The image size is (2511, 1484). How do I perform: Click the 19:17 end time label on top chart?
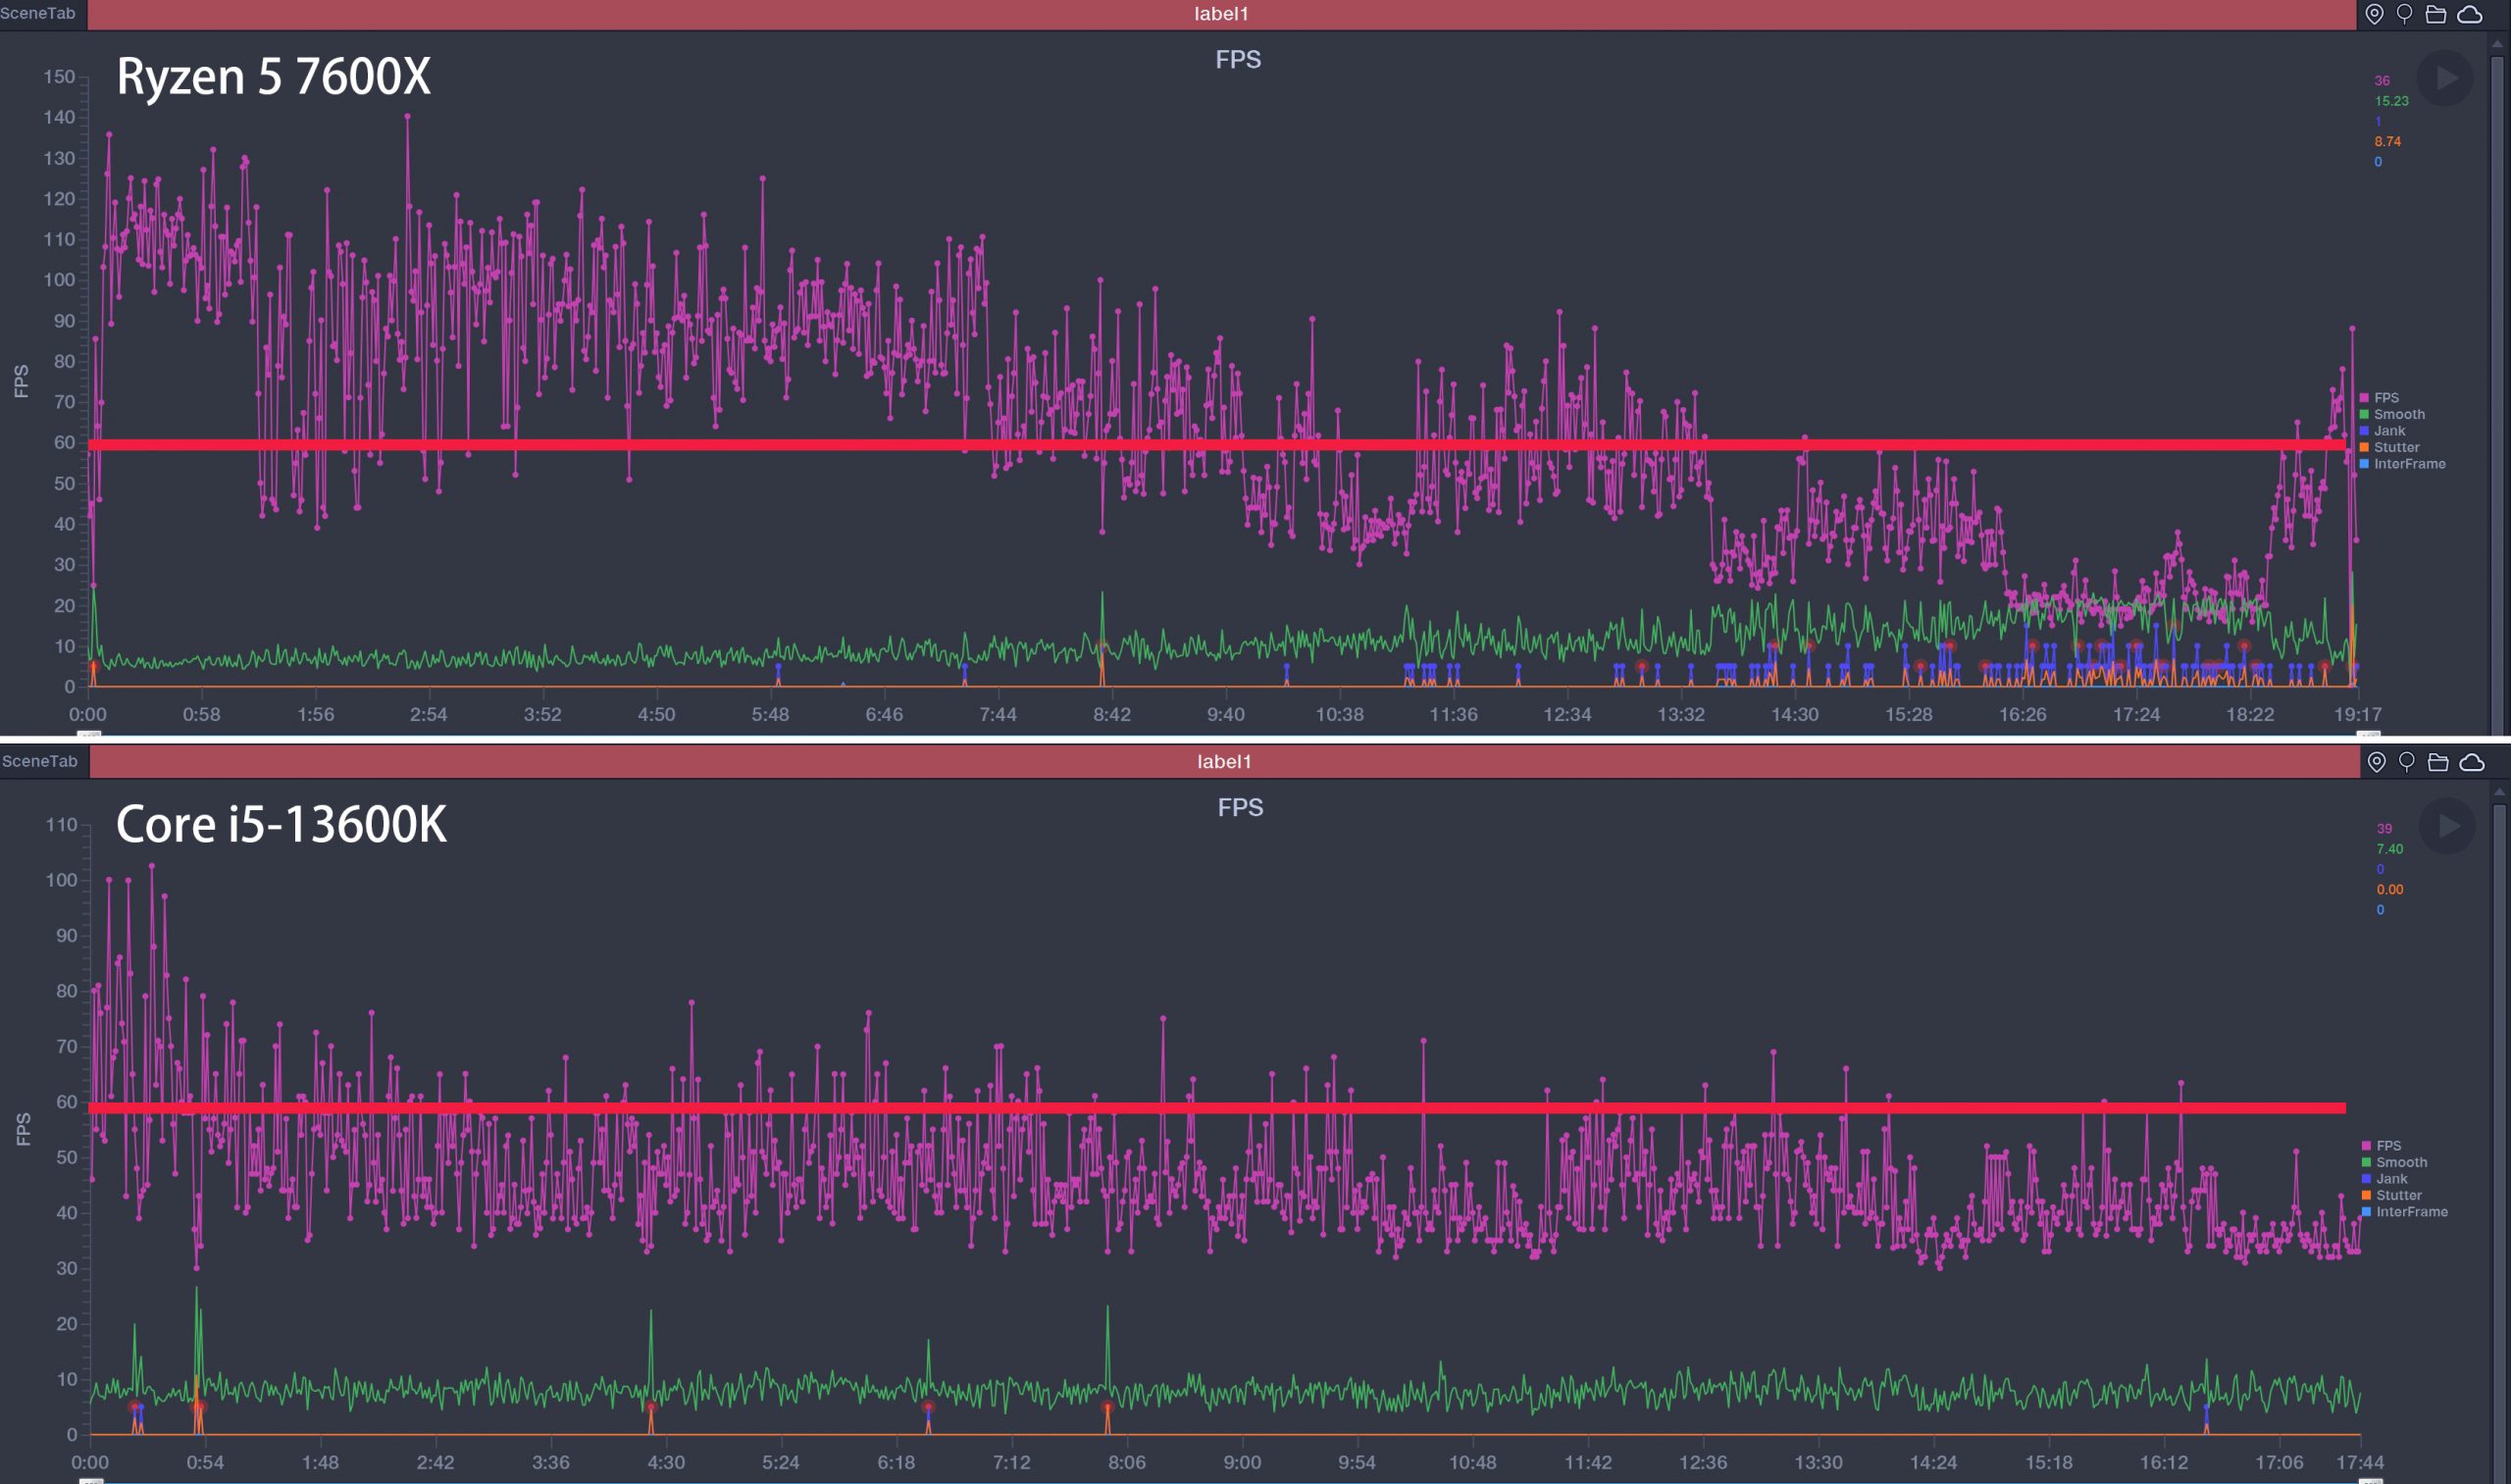click(2358, 715)
